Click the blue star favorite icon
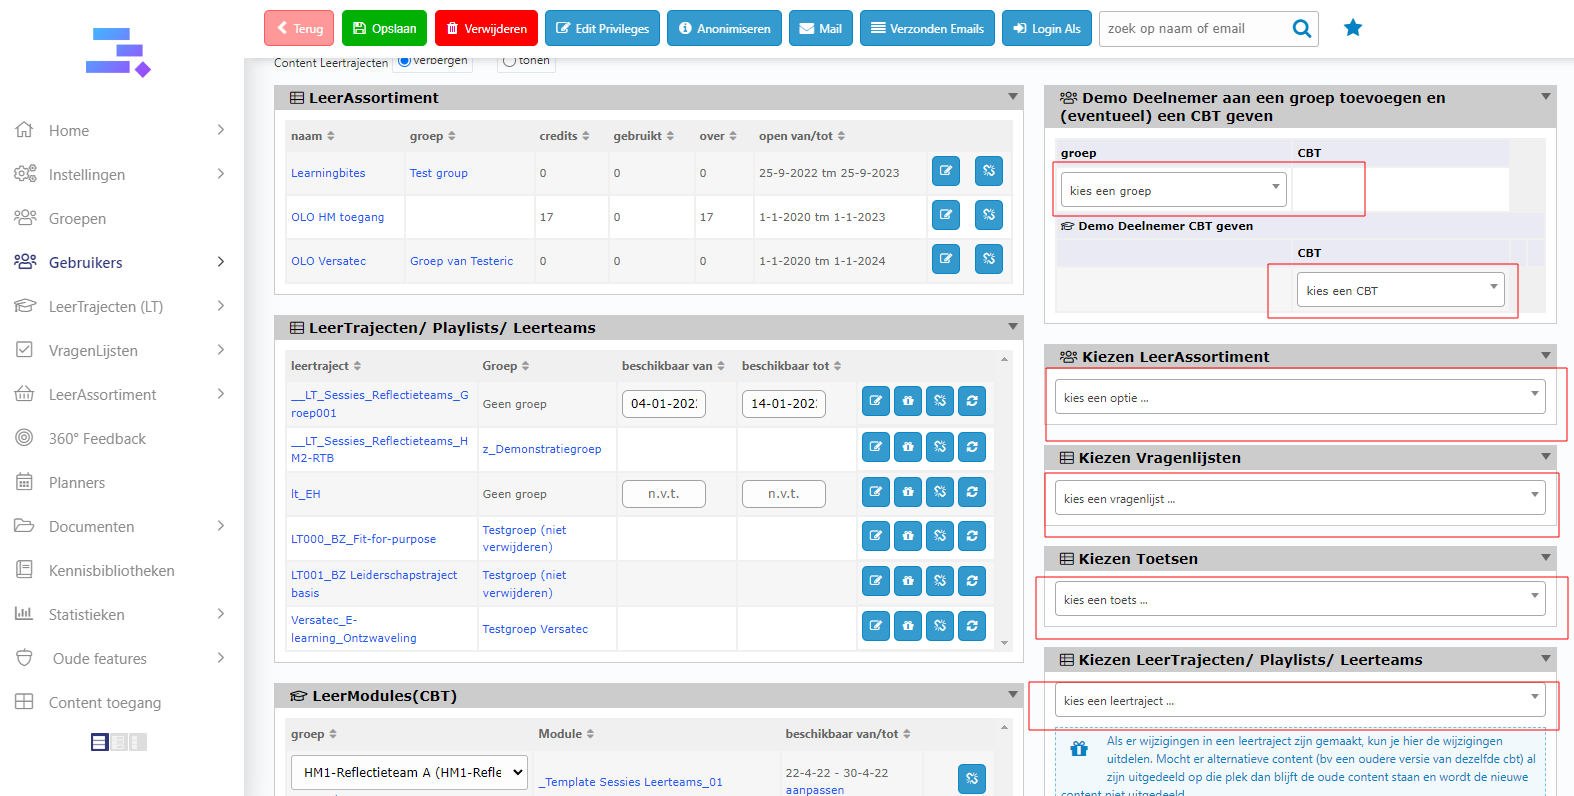Viewport: 1574px width, 796px height. [x=1353, y=28]
